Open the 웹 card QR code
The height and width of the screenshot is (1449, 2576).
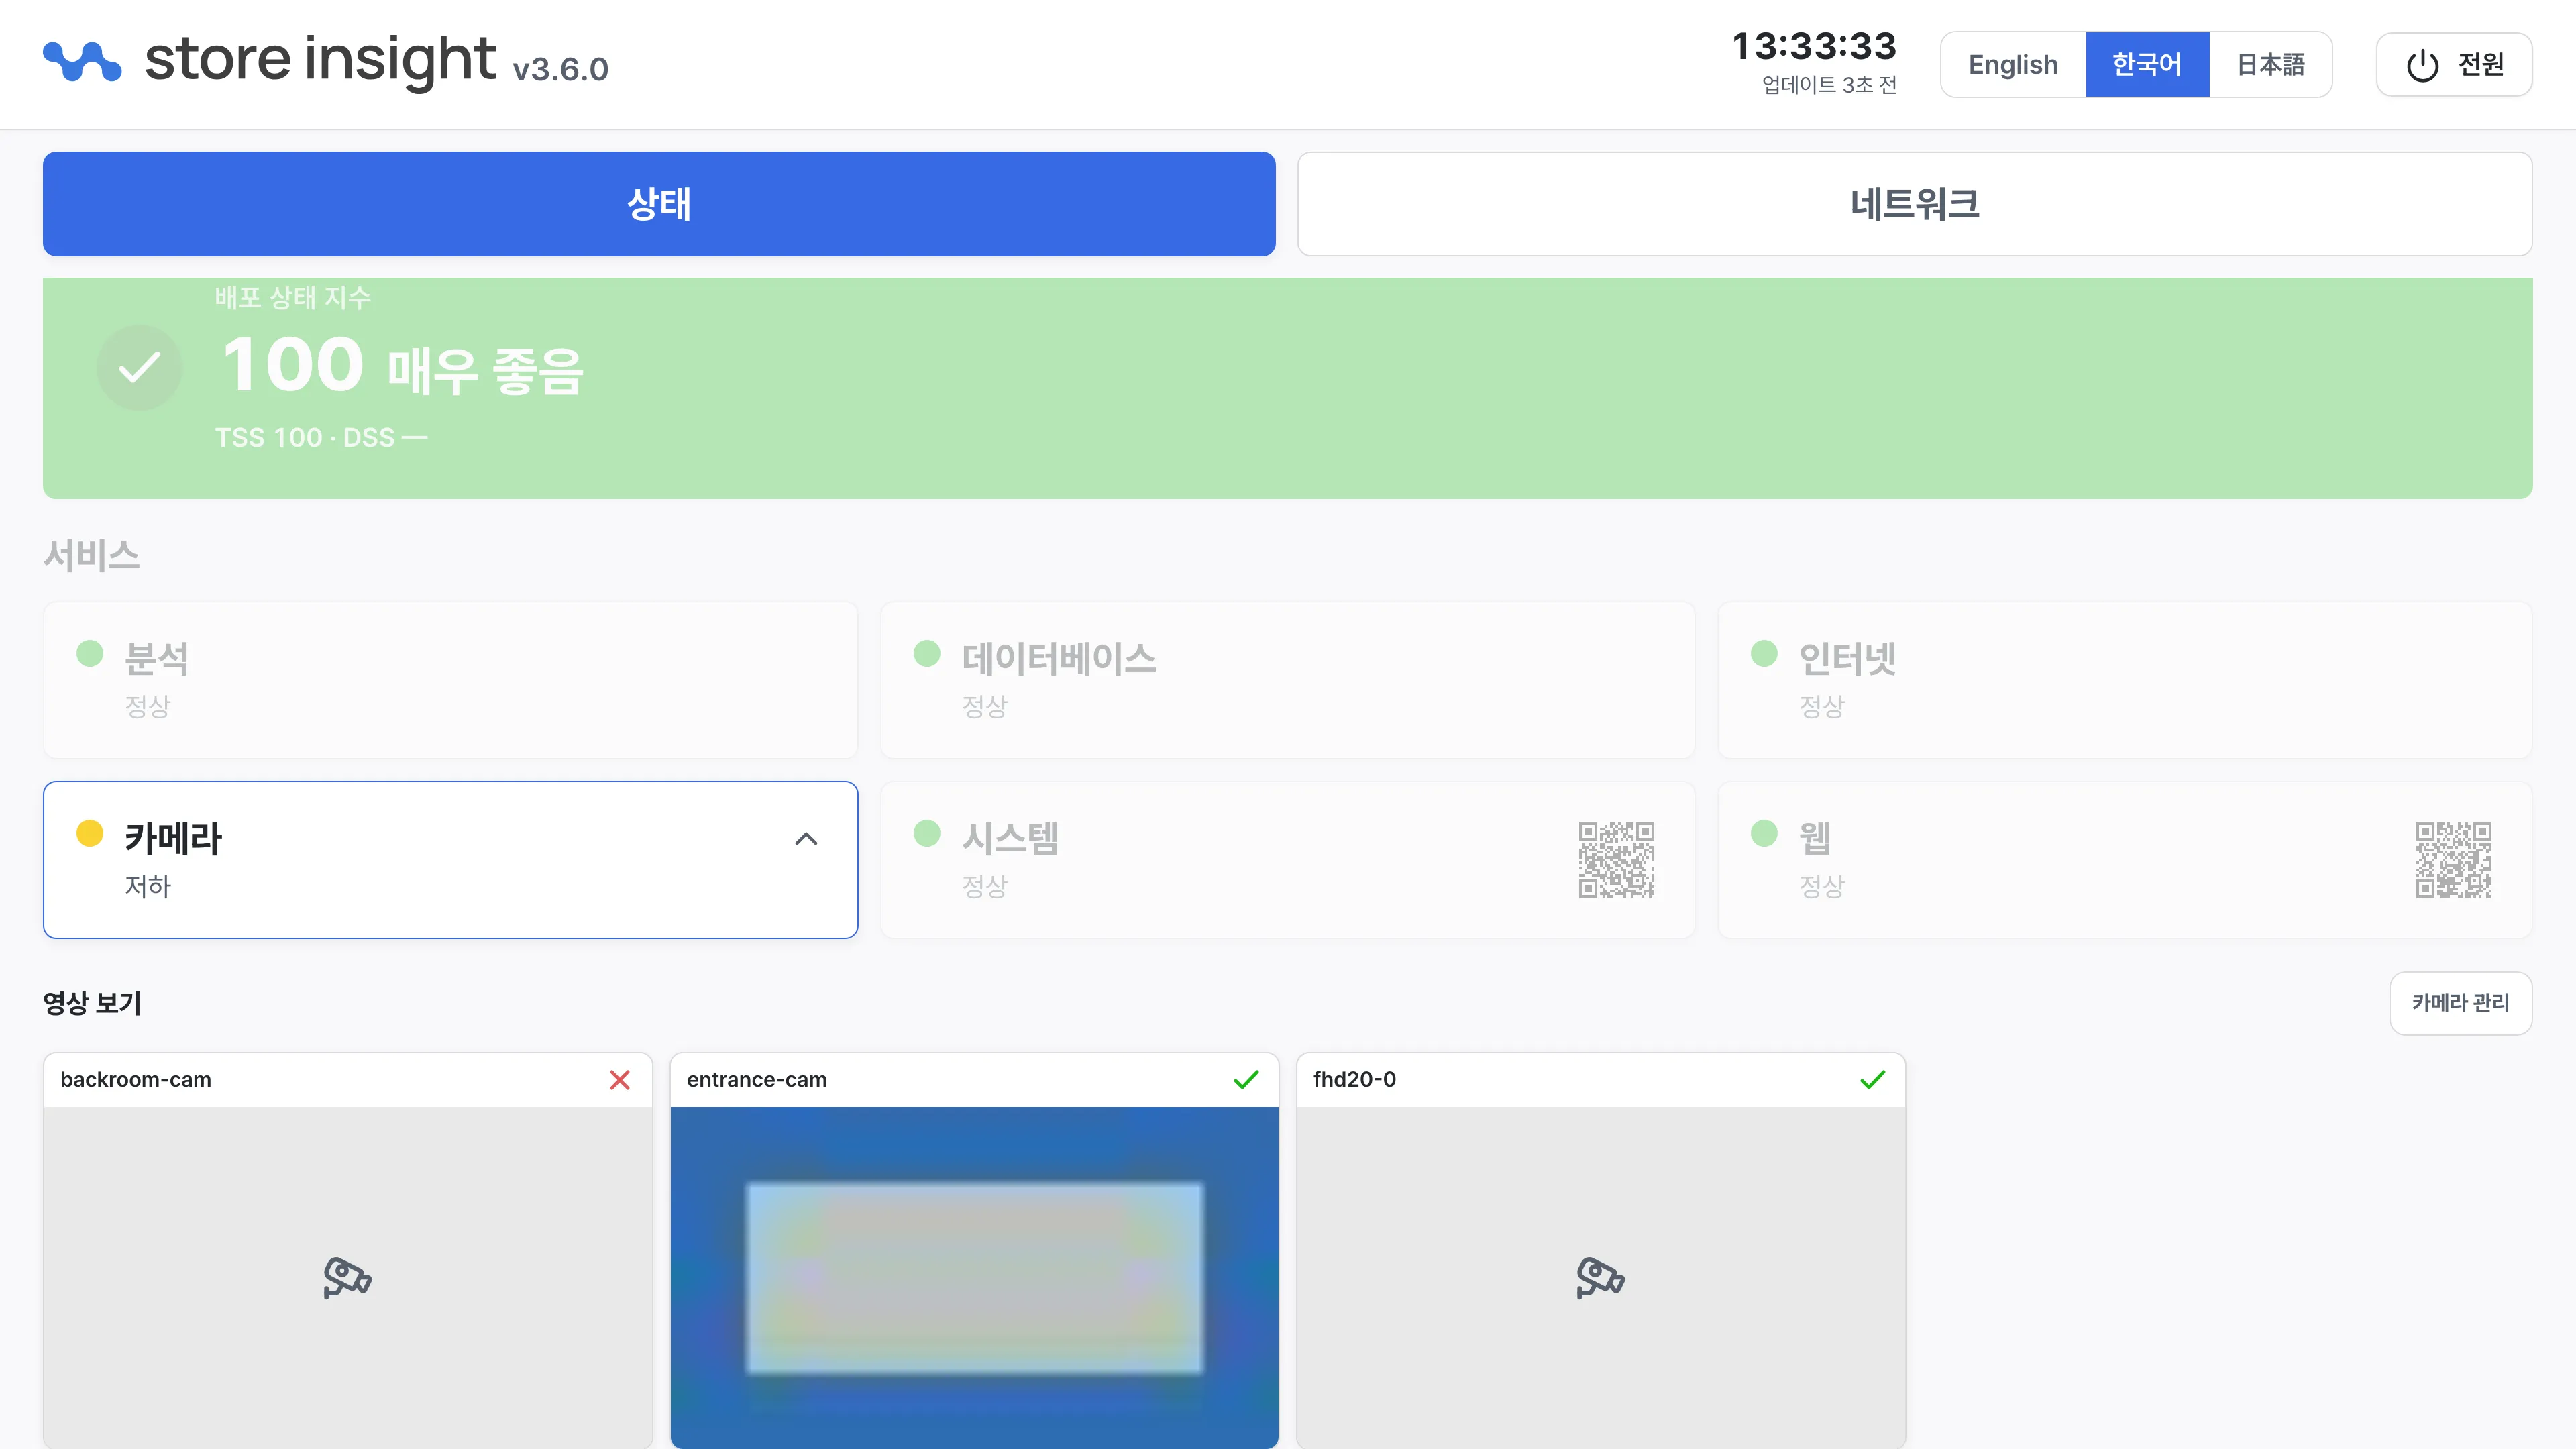pos(2453,860)
